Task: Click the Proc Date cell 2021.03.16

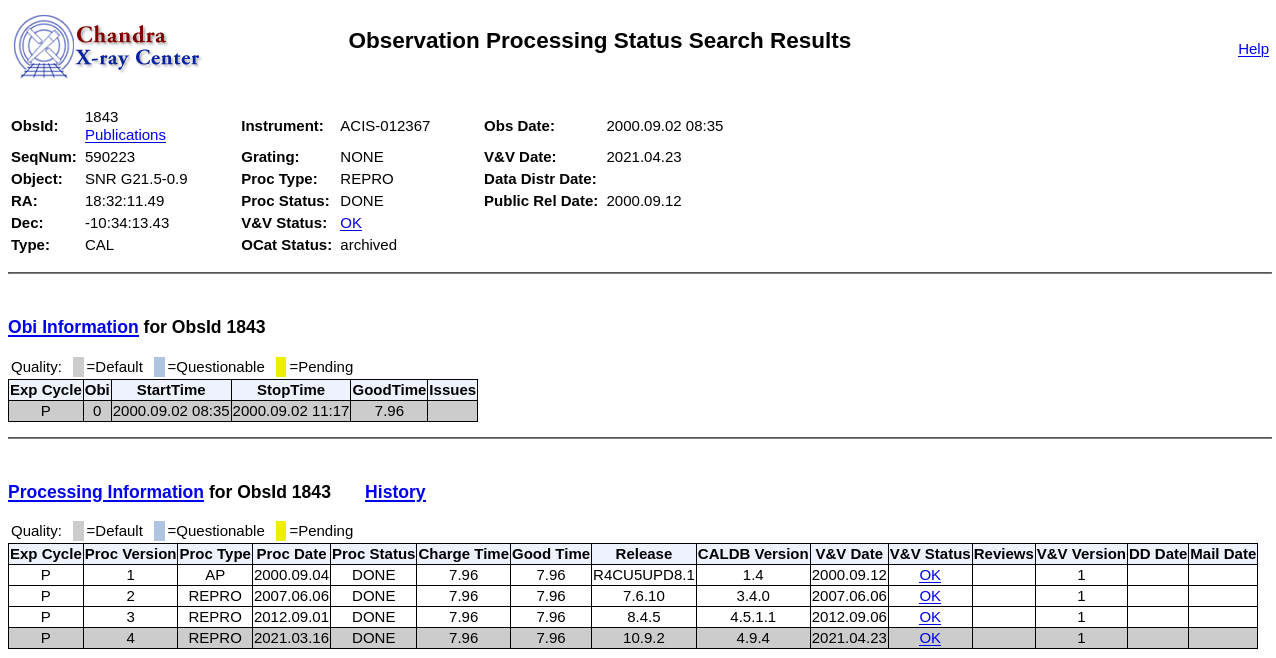Action: [291, 638]
